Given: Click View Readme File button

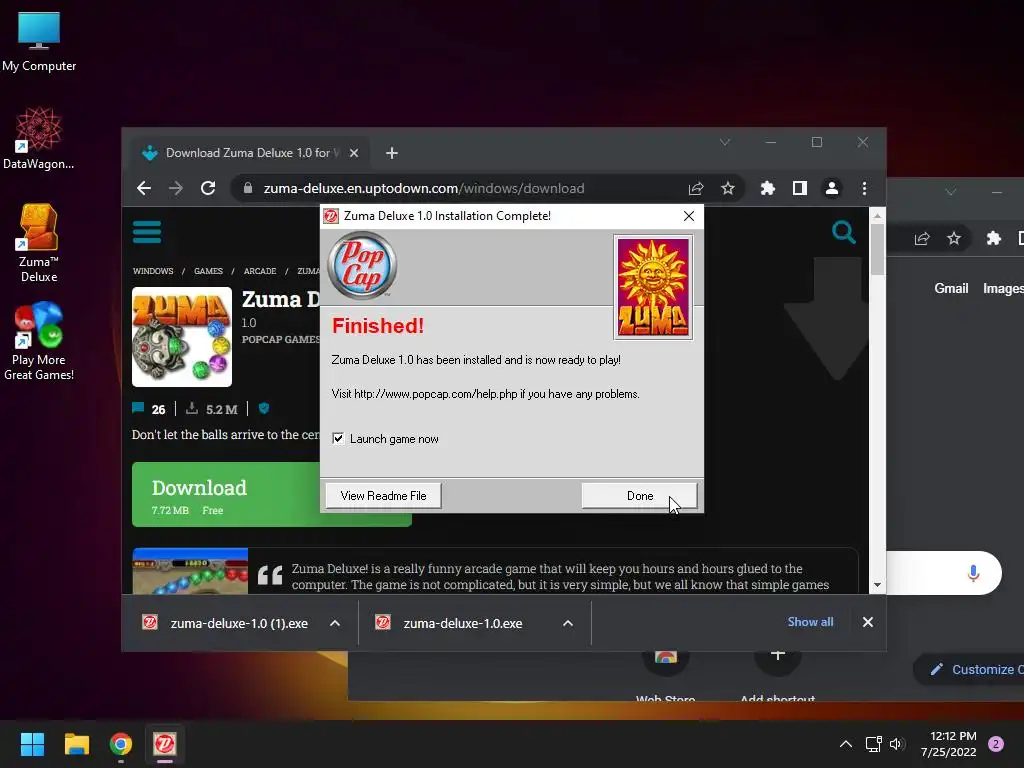Looking at the screenshot, I should [x=383, y=496].
